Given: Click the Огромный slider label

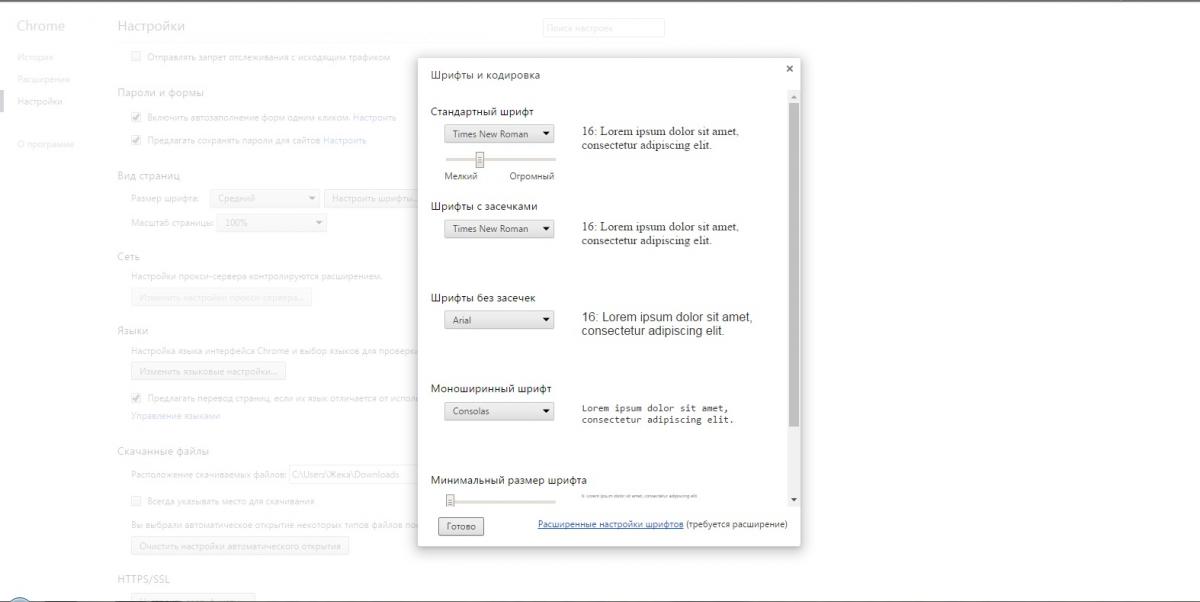Looking at the screenshot, I should coord(531,176).
